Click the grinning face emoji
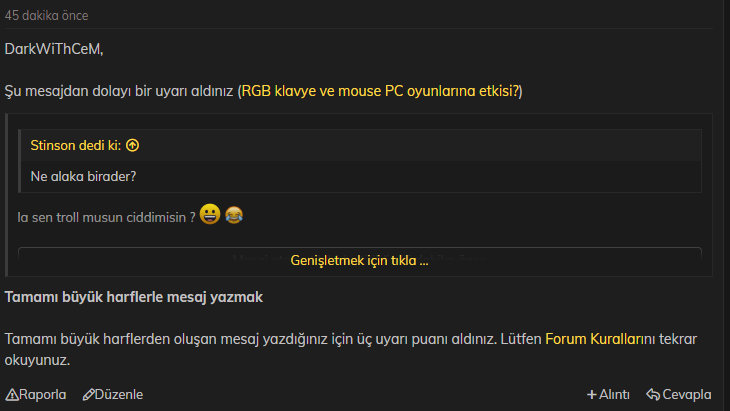This screenshot has width=730, height=411. [210, 214]
